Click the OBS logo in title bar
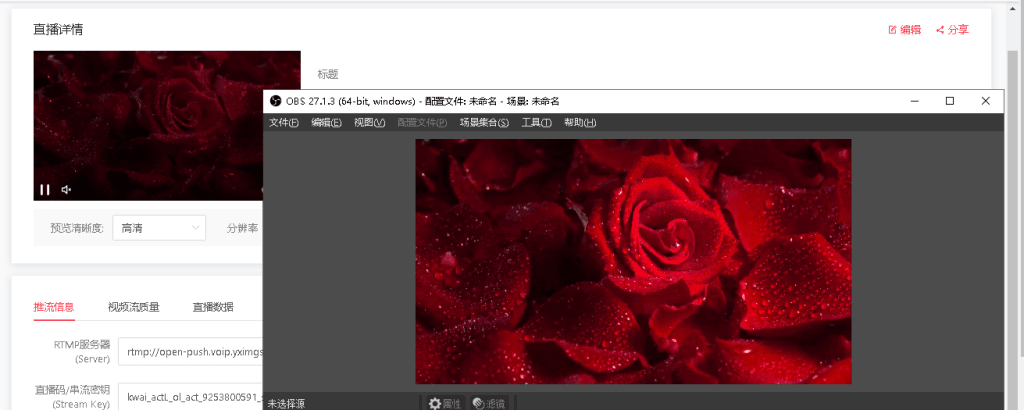Screen dimensions: 1024x410 point(275,101)
